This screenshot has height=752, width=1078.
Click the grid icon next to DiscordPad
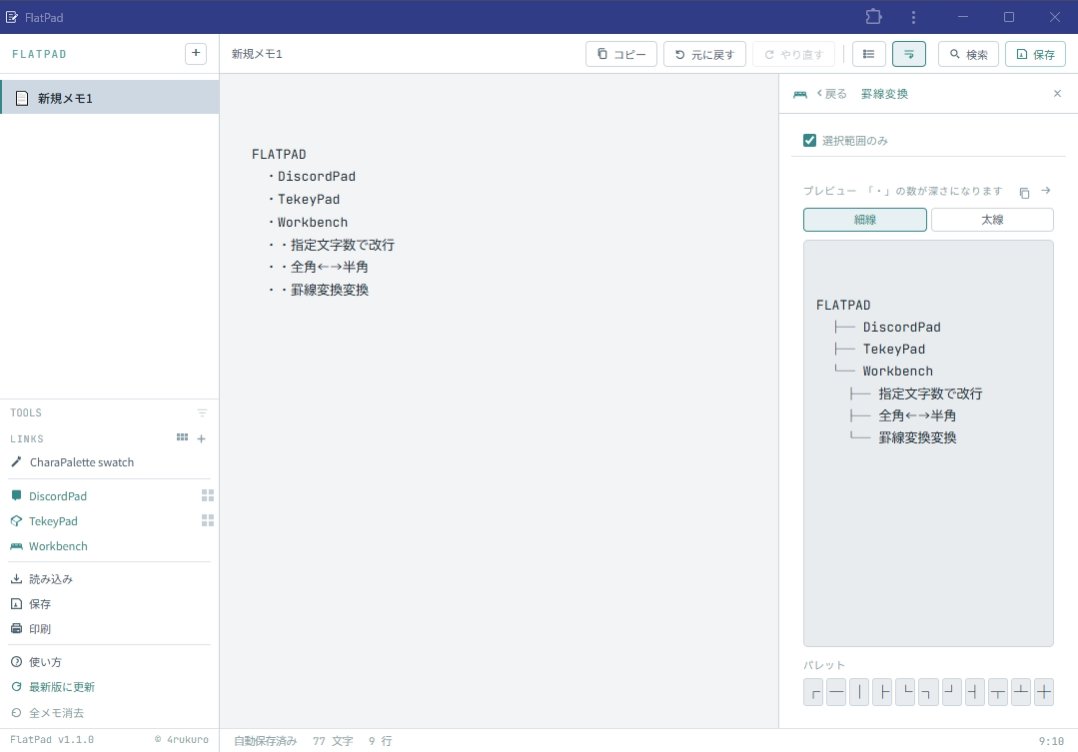[208, 496]
